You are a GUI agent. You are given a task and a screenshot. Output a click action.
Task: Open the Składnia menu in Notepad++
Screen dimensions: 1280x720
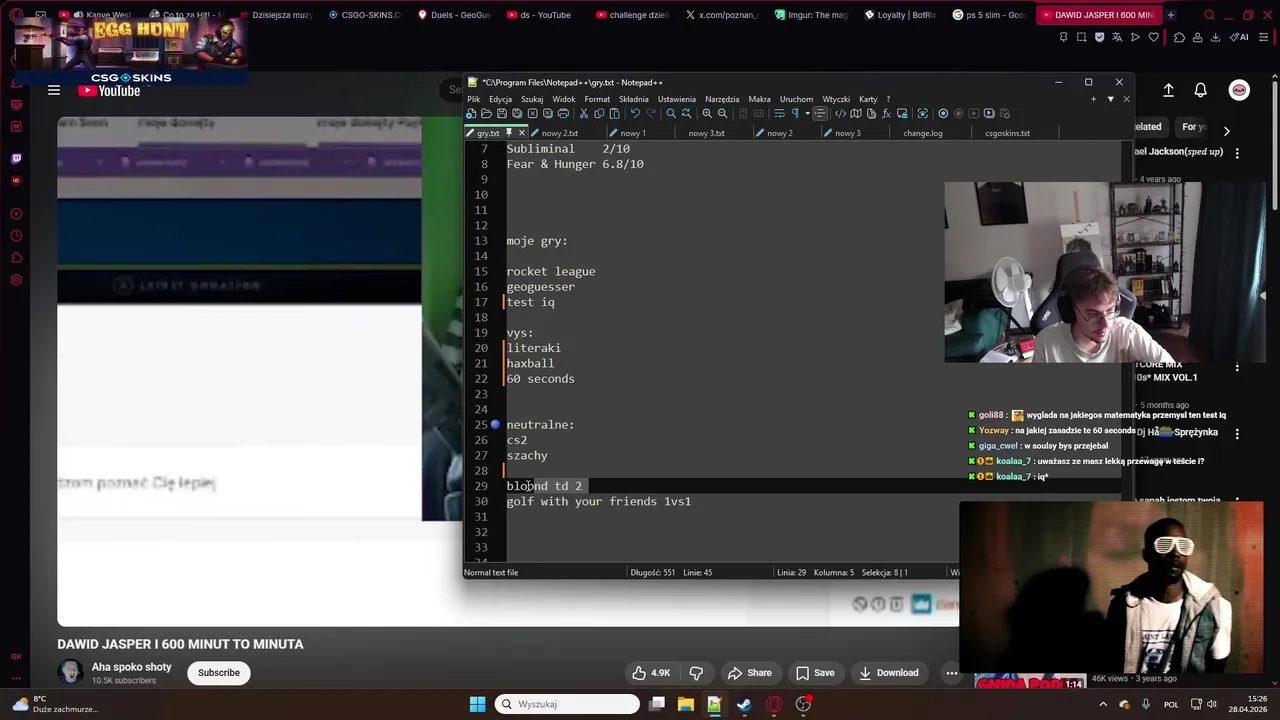[634, 99]
